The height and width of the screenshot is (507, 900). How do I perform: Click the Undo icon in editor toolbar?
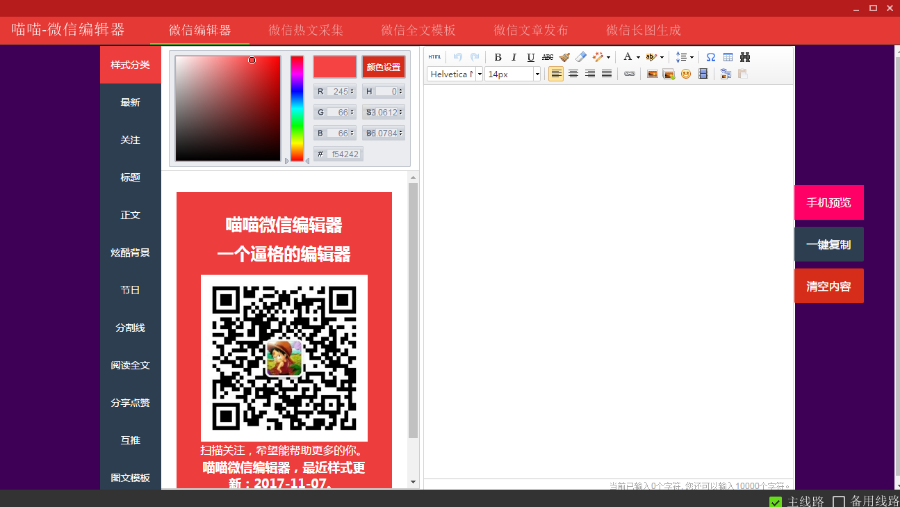[457, 57]
